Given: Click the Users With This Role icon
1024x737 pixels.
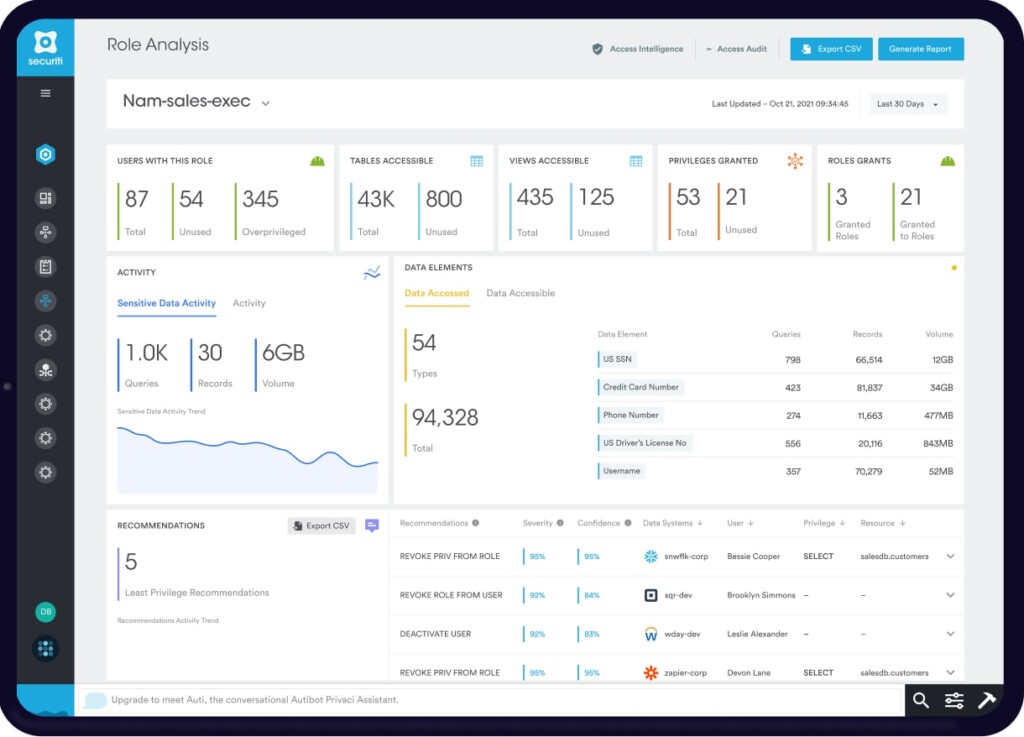Looking at the screenshot, I should [317, 161].
